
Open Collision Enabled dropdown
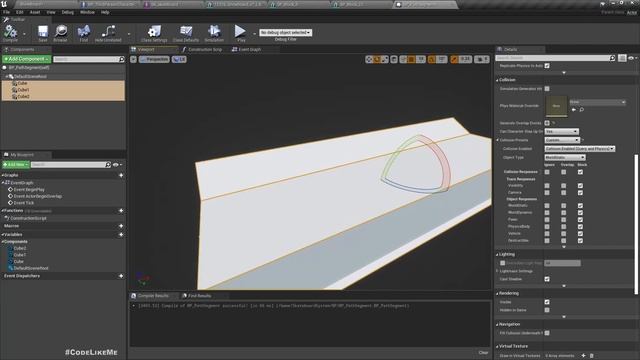pyautogui.click(x=580, y=149)
